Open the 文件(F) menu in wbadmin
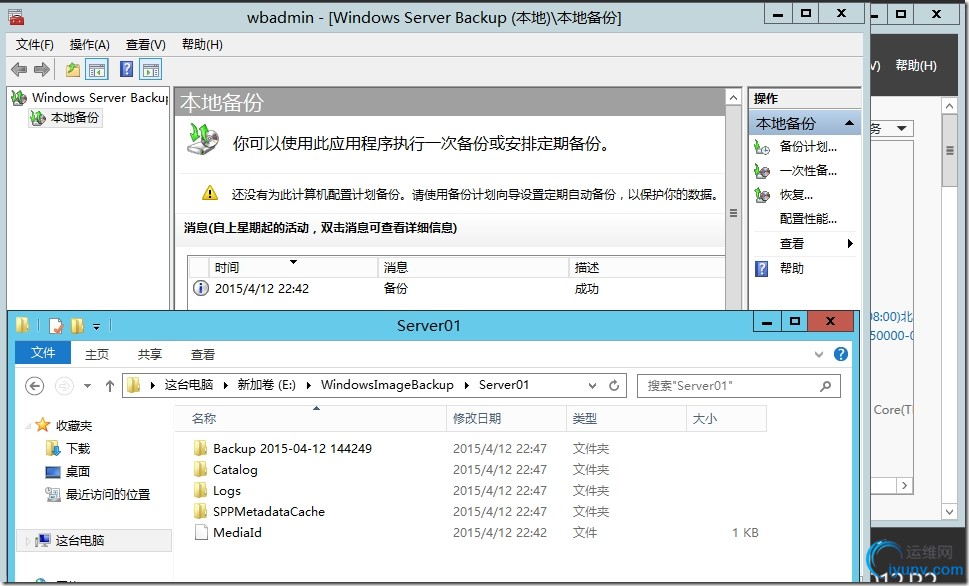 pyautogui.click(x=35, y=45)
